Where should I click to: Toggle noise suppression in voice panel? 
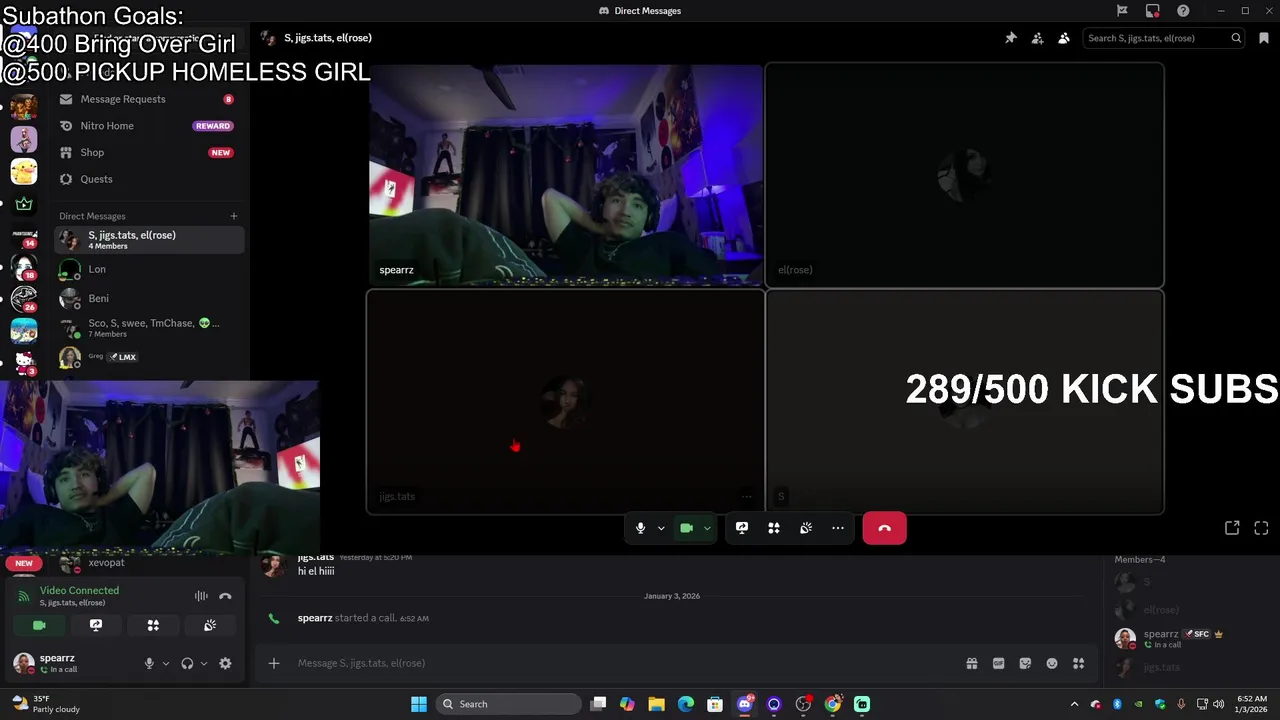point(201,596)
